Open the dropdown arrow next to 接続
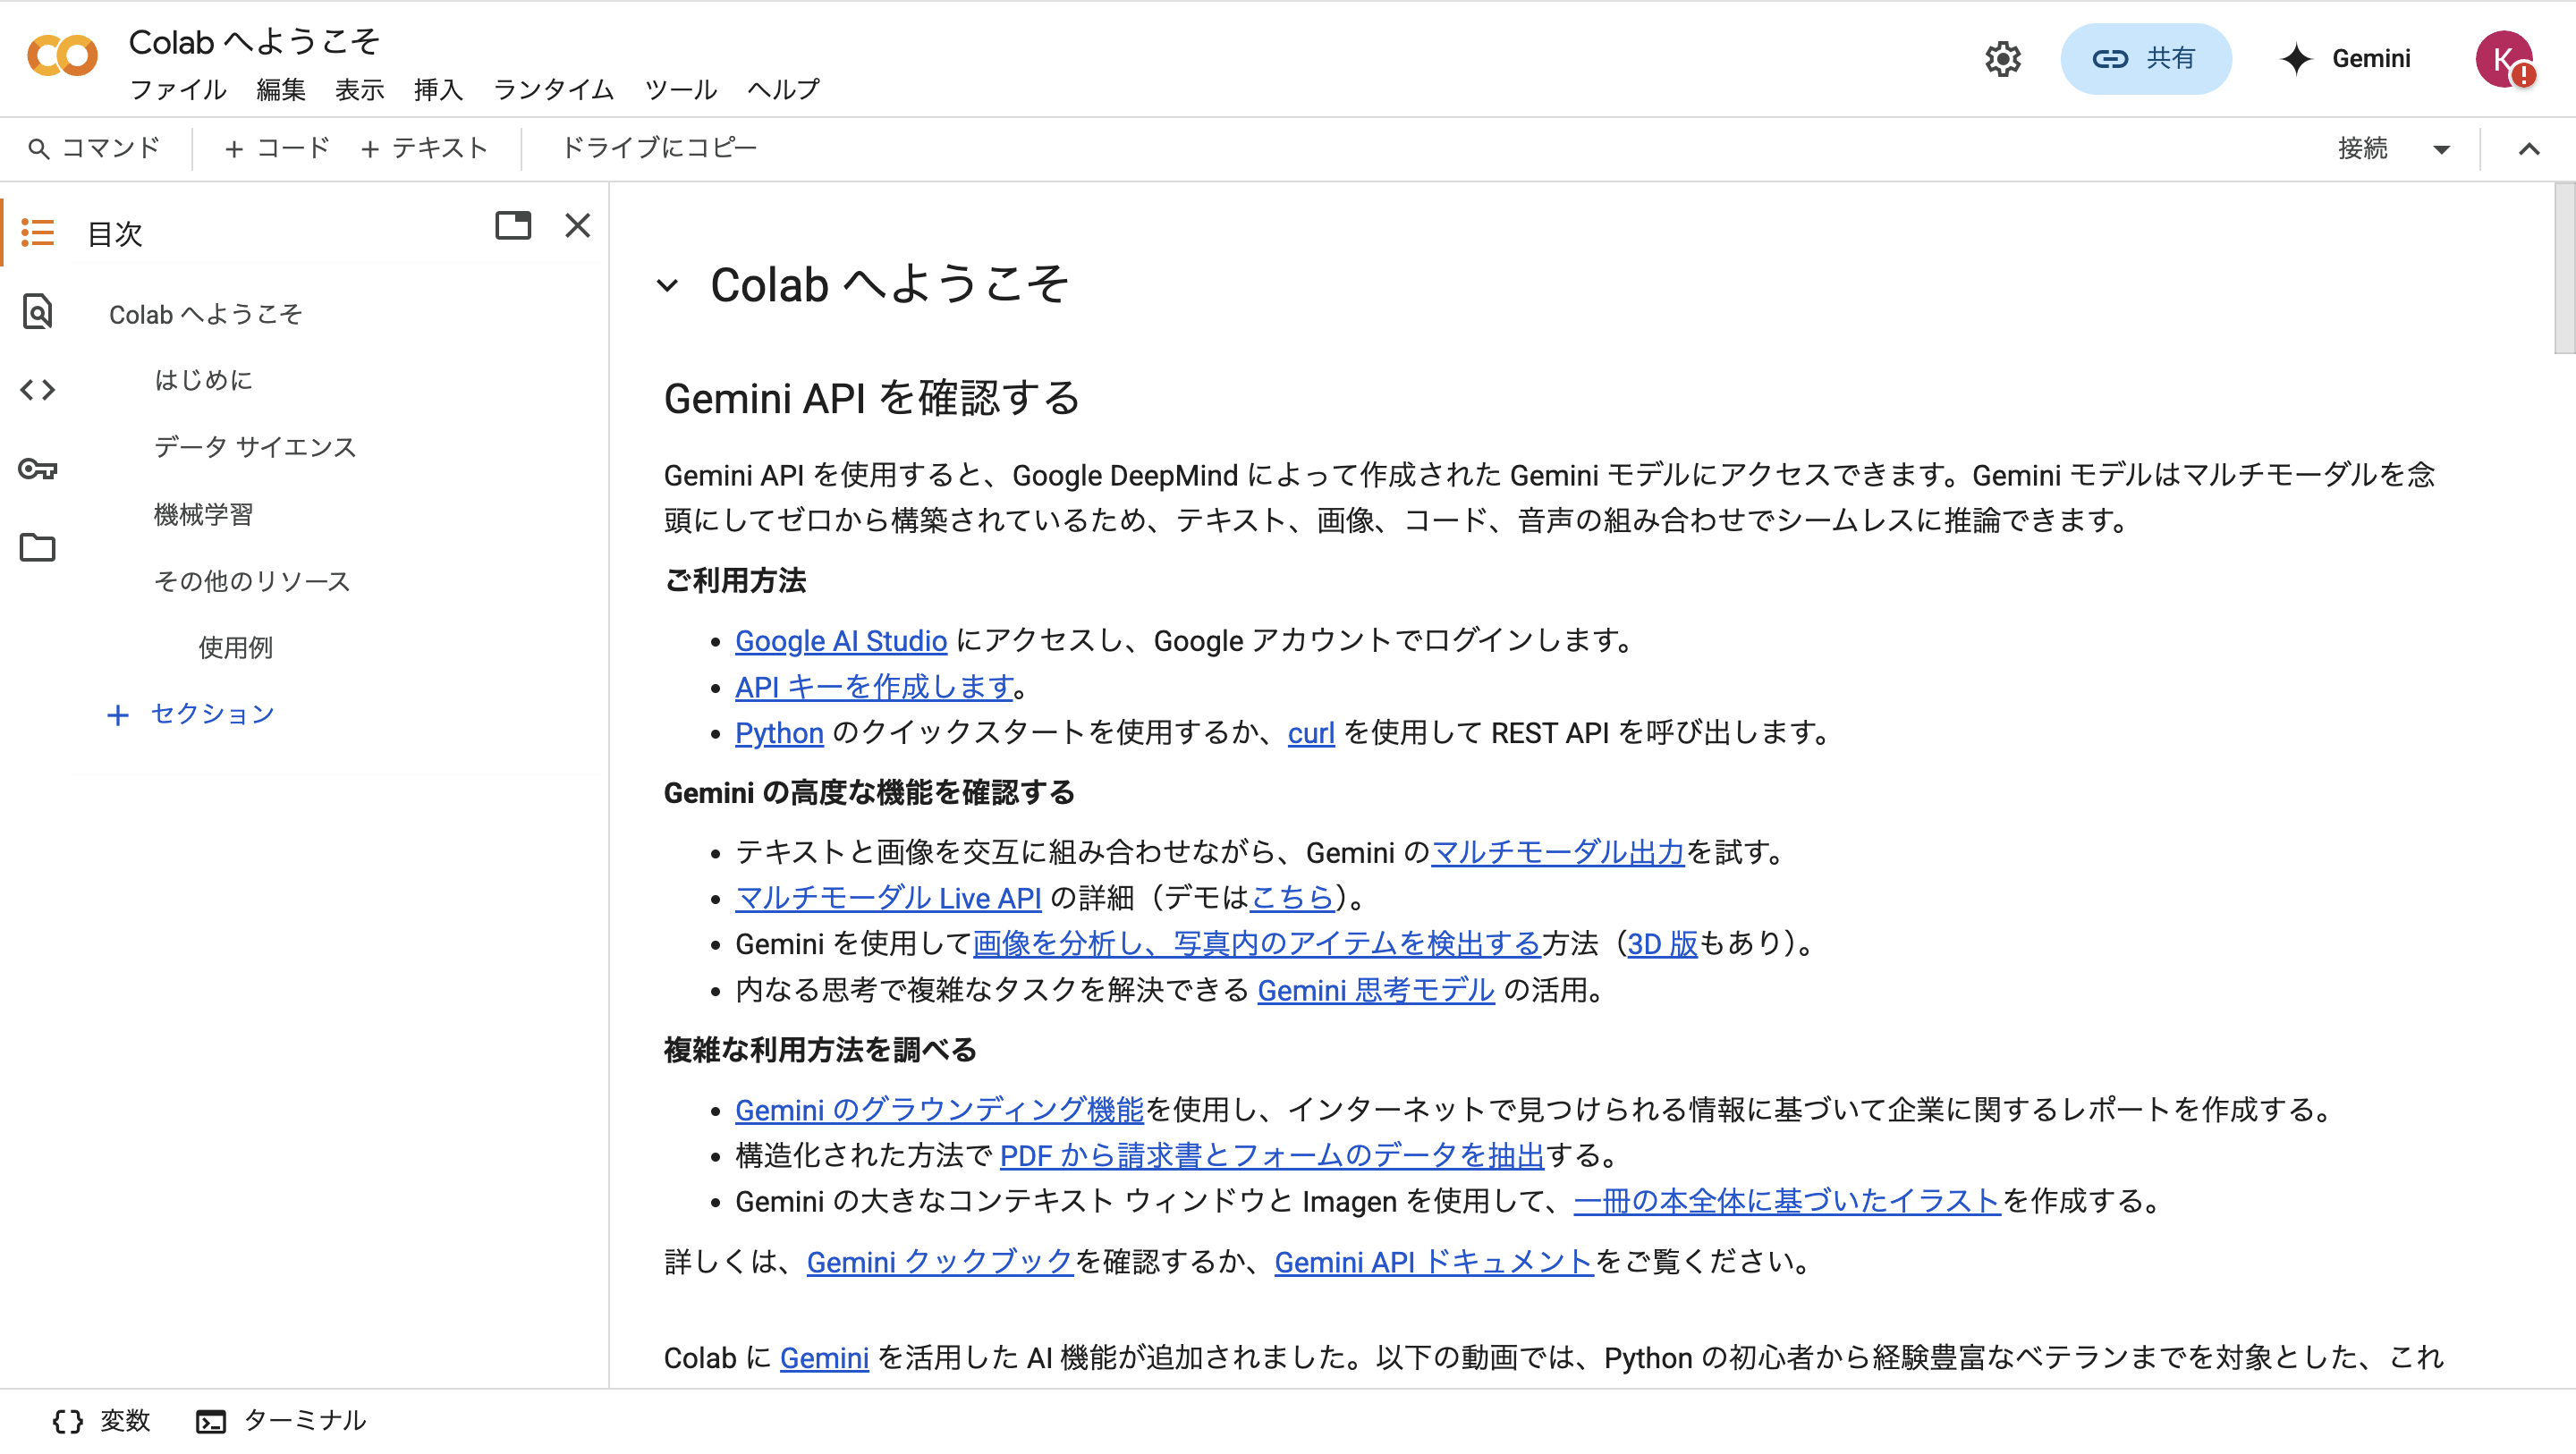2576x1454 pixels. point(2442,149)
